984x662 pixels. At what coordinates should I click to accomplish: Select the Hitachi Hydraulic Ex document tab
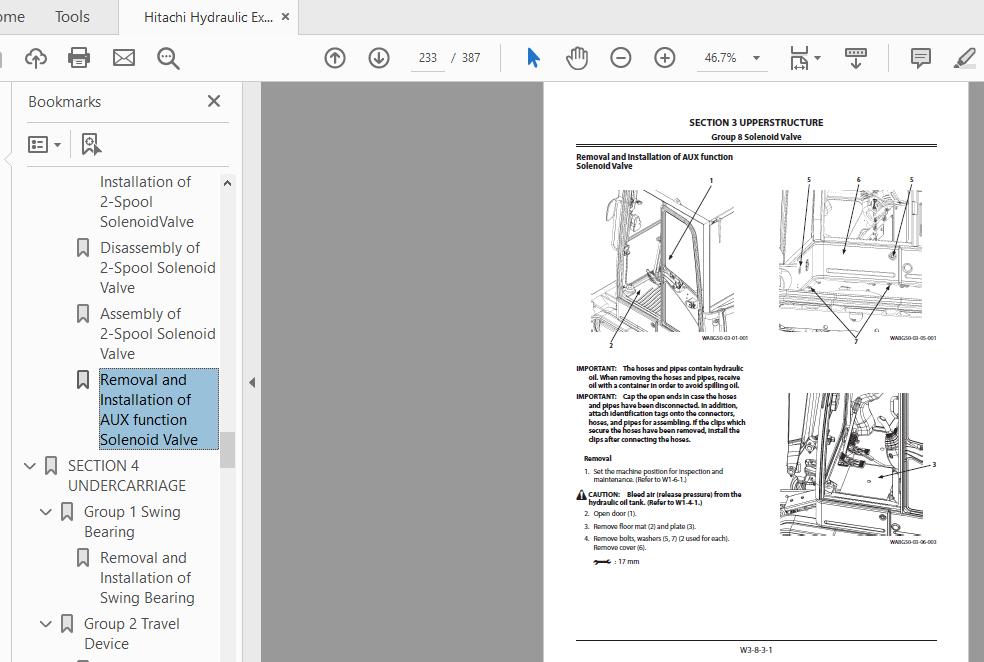208,17
